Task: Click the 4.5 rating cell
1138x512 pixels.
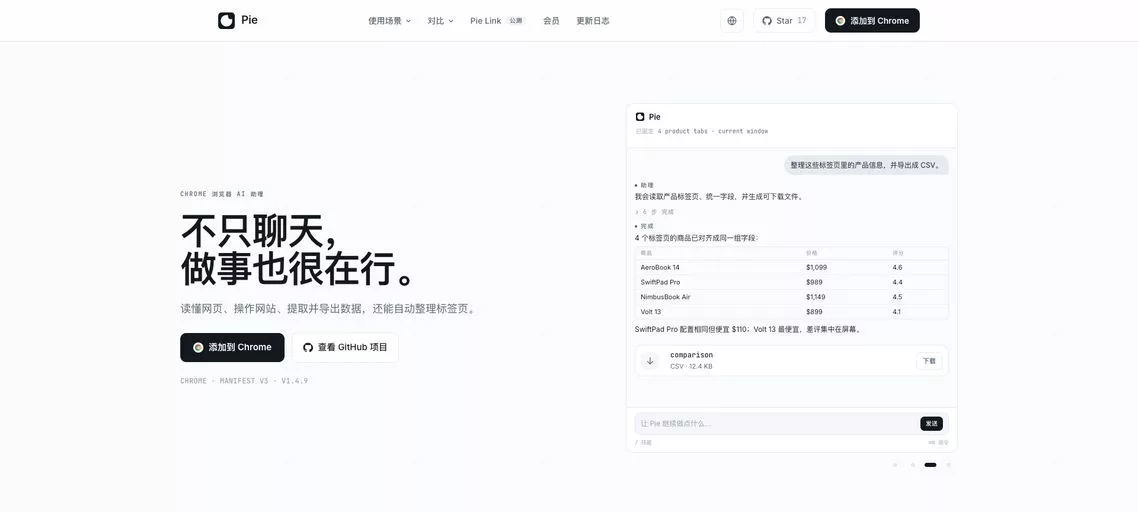Action: point(898,297)
